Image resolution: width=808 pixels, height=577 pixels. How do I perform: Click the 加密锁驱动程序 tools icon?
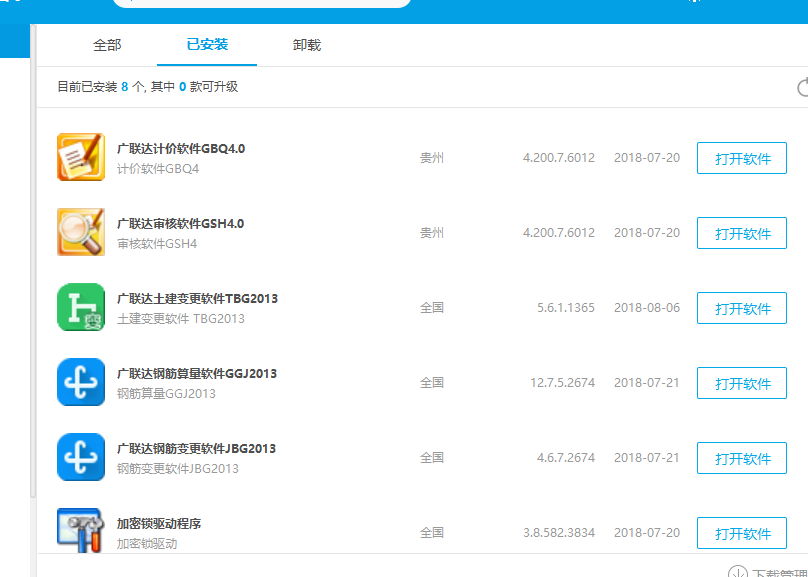[x=81, y=530]
